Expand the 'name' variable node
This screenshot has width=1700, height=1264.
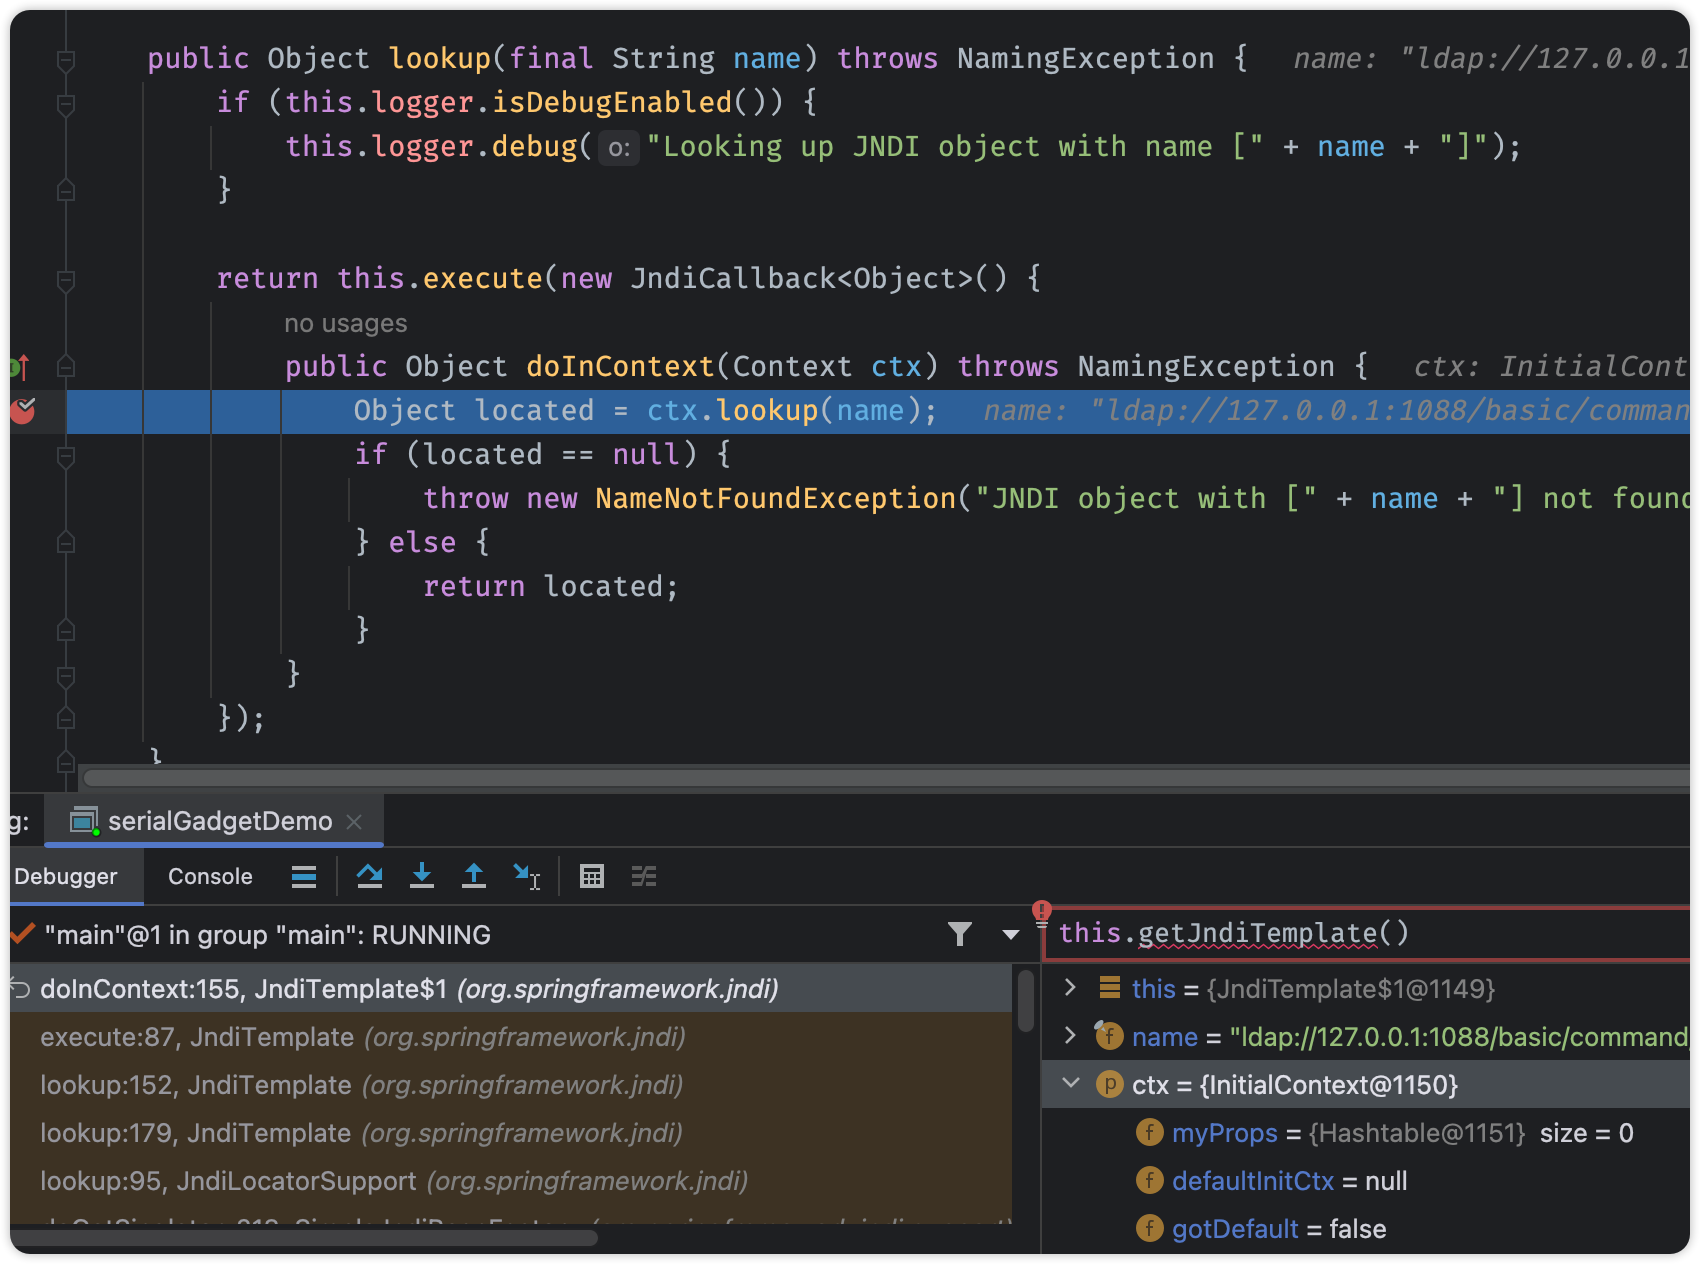click(x=1070, y=1035)
